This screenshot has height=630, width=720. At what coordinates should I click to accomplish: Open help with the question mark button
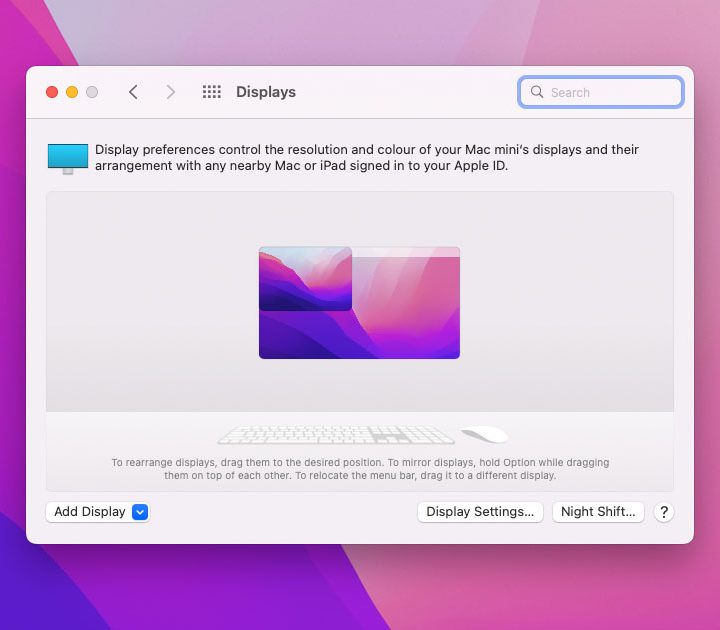[x=664, y=512]
